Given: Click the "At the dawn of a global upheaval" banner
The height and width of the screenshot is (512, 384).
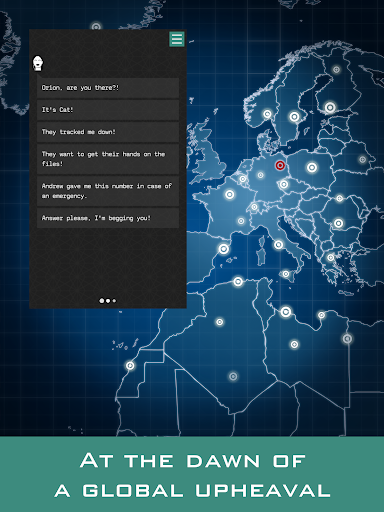Looking at the screenshot, I should [192, 474].
